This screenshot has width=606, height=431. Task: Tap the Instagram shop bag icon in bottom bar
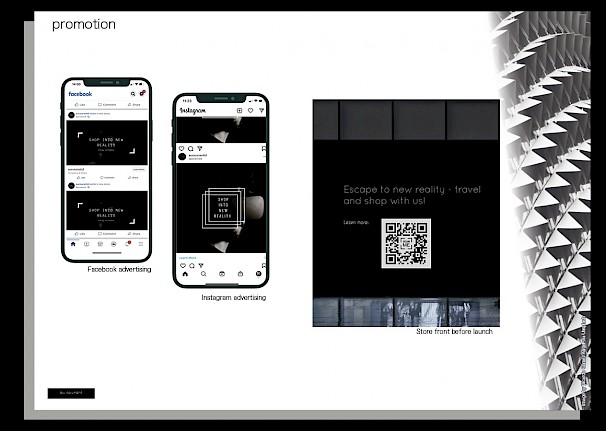coord(240,273)
